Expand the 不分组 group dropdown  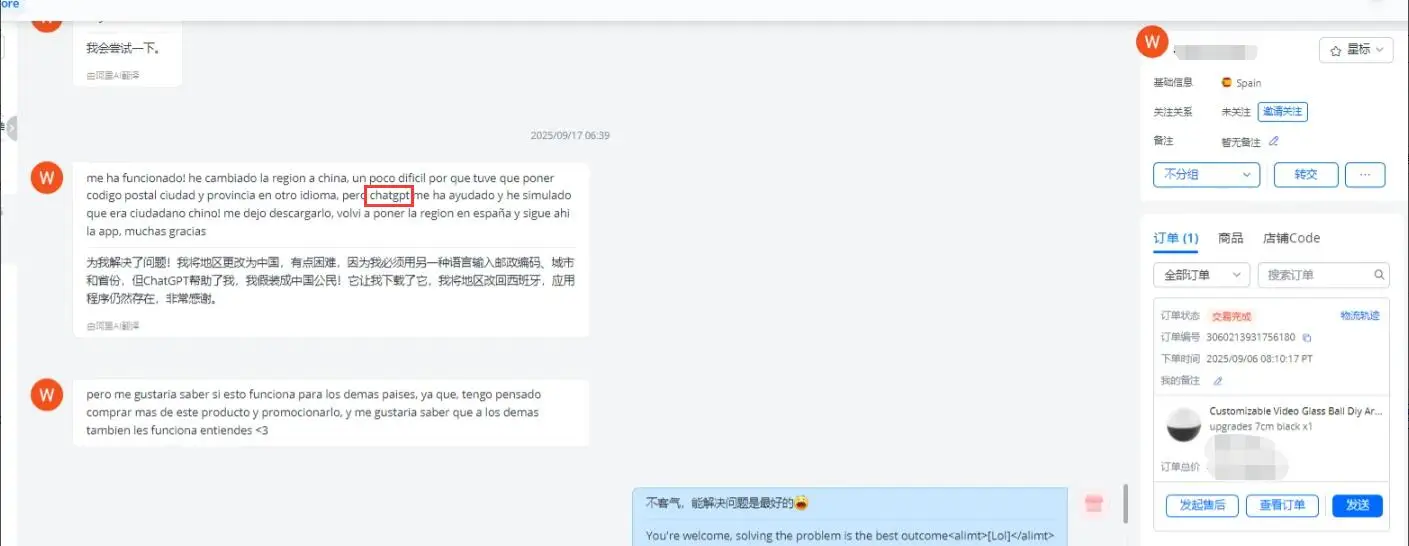pyautogui.click(x=1206, y=174)
